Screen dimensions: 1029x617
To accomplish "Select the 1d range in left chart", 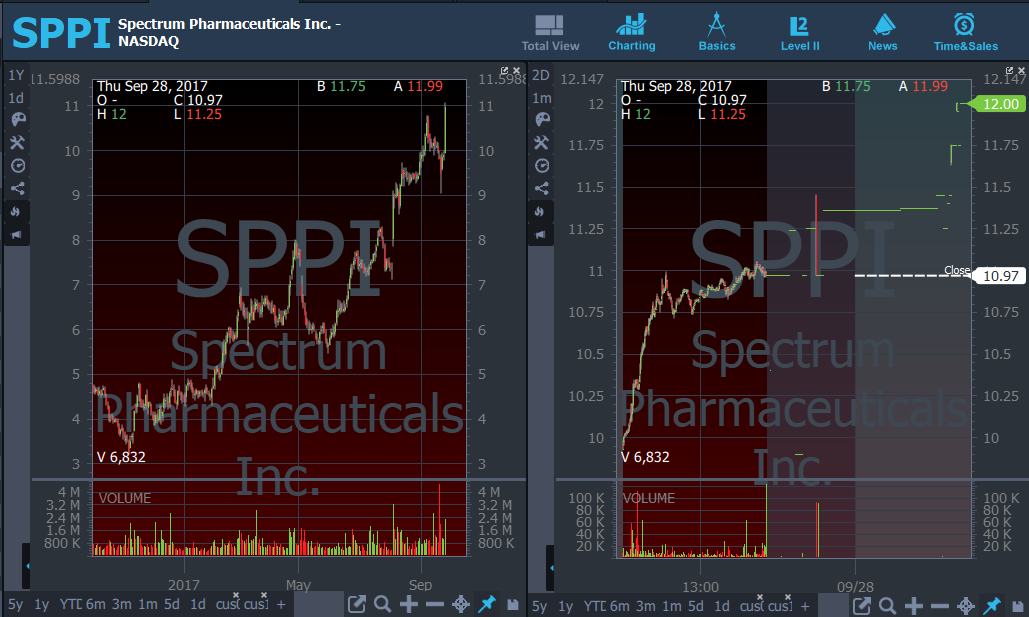I will (198, 605).
